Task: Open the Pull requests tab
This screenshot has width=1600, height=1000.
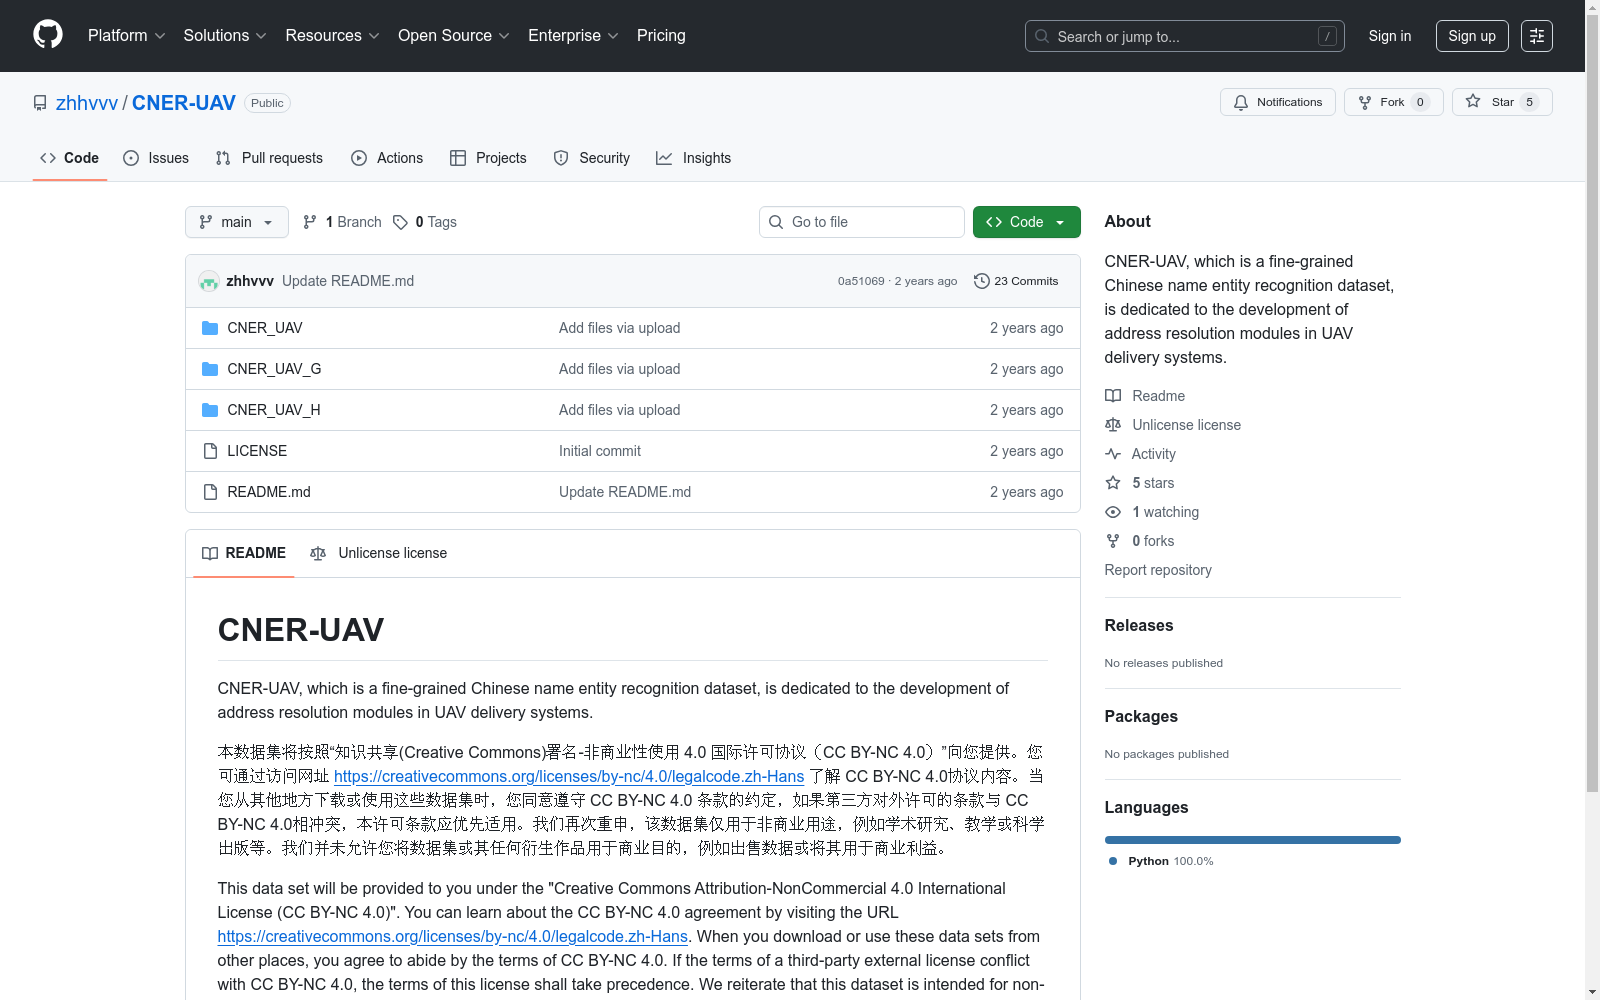Action: [x=269, y=158]
